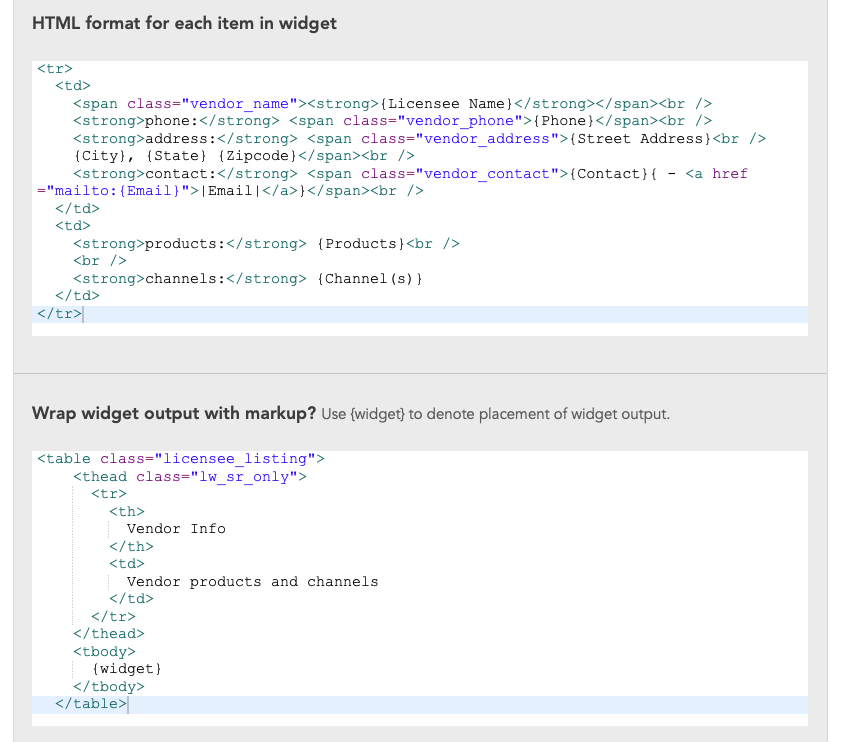Place cursor on the lw_sr_only thead line
Viewport: 848px width, 742px height.
pyautogui.click(x=189, y=476)
